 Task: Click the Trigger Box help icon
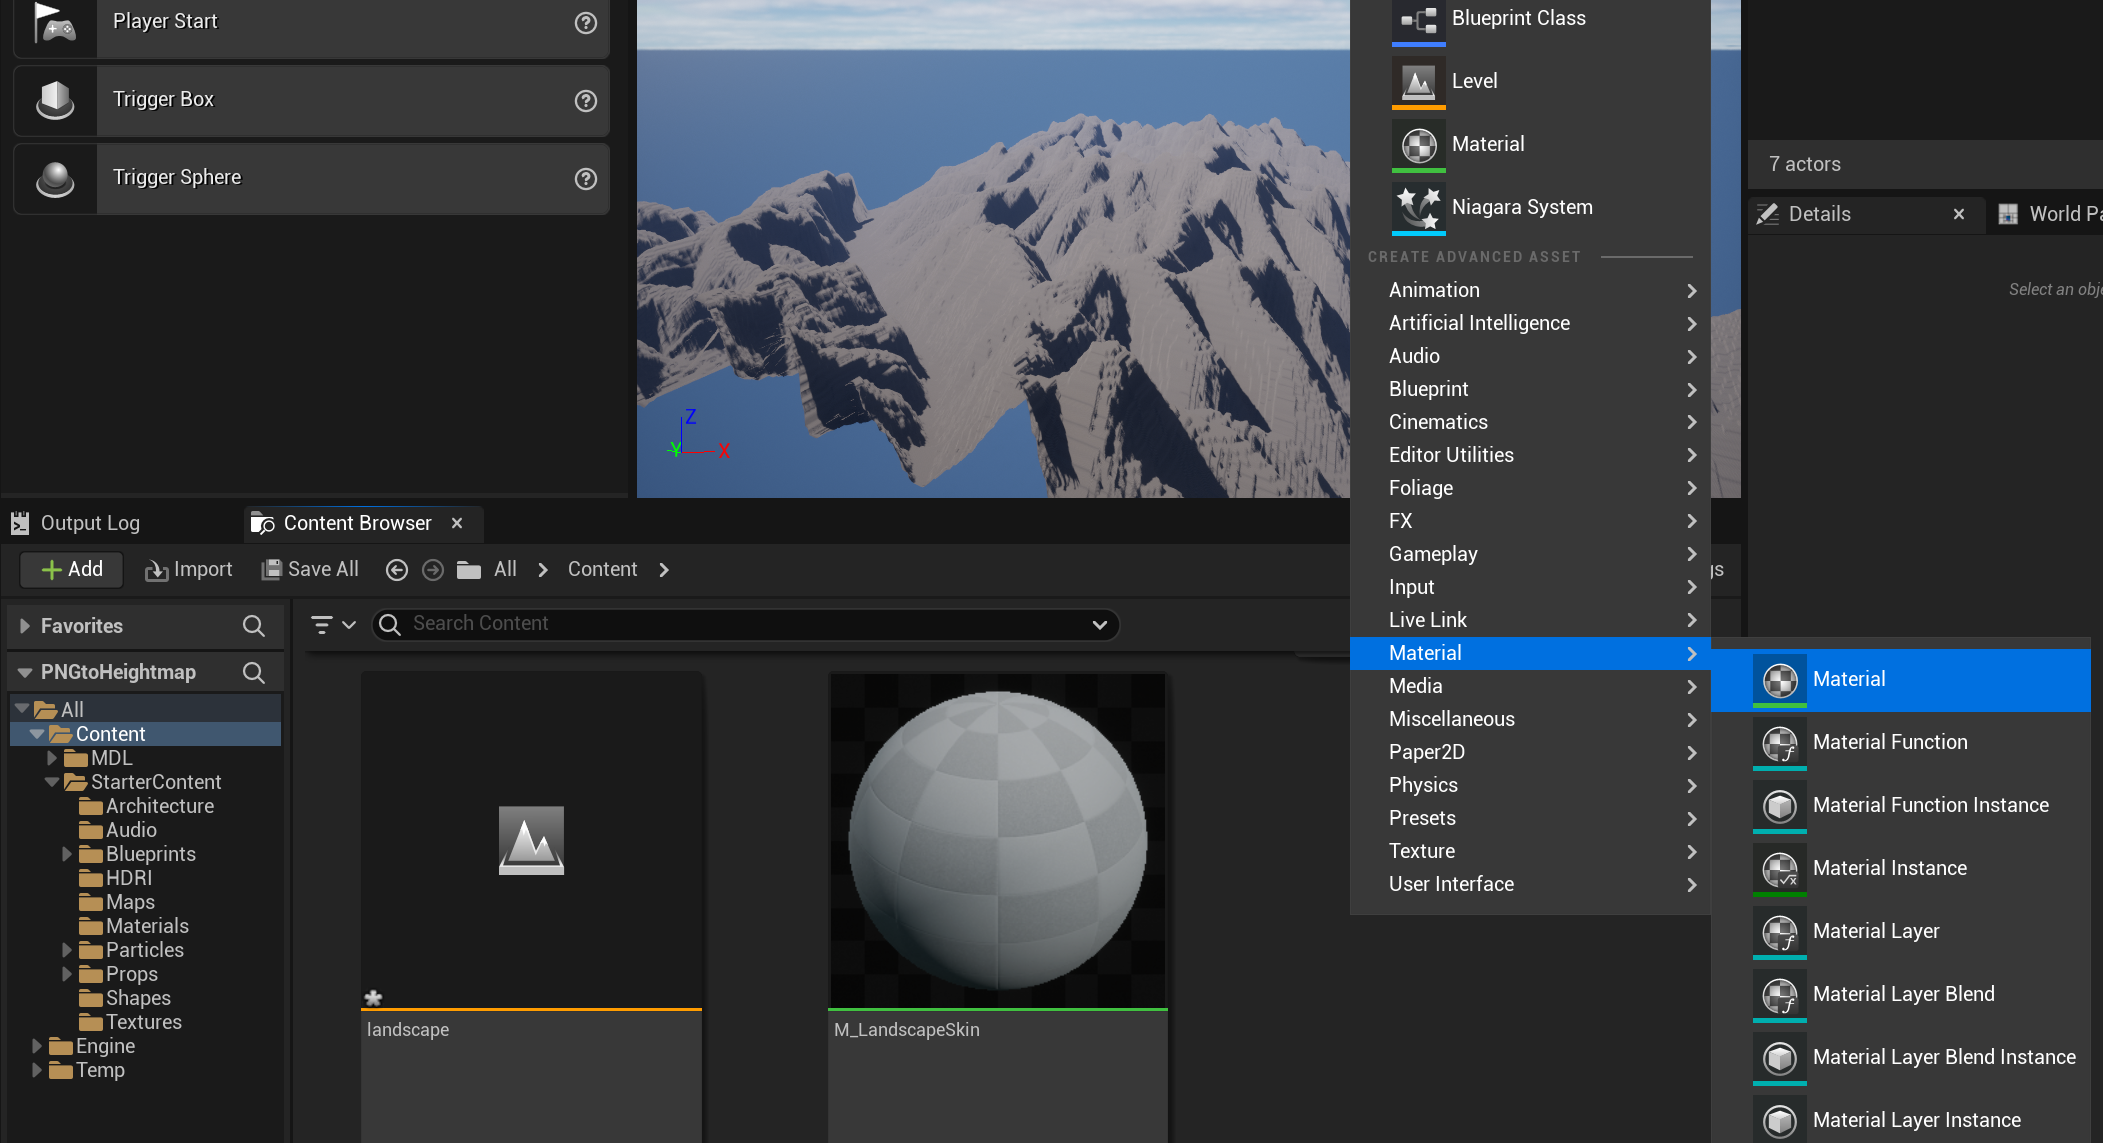(586, 100)
